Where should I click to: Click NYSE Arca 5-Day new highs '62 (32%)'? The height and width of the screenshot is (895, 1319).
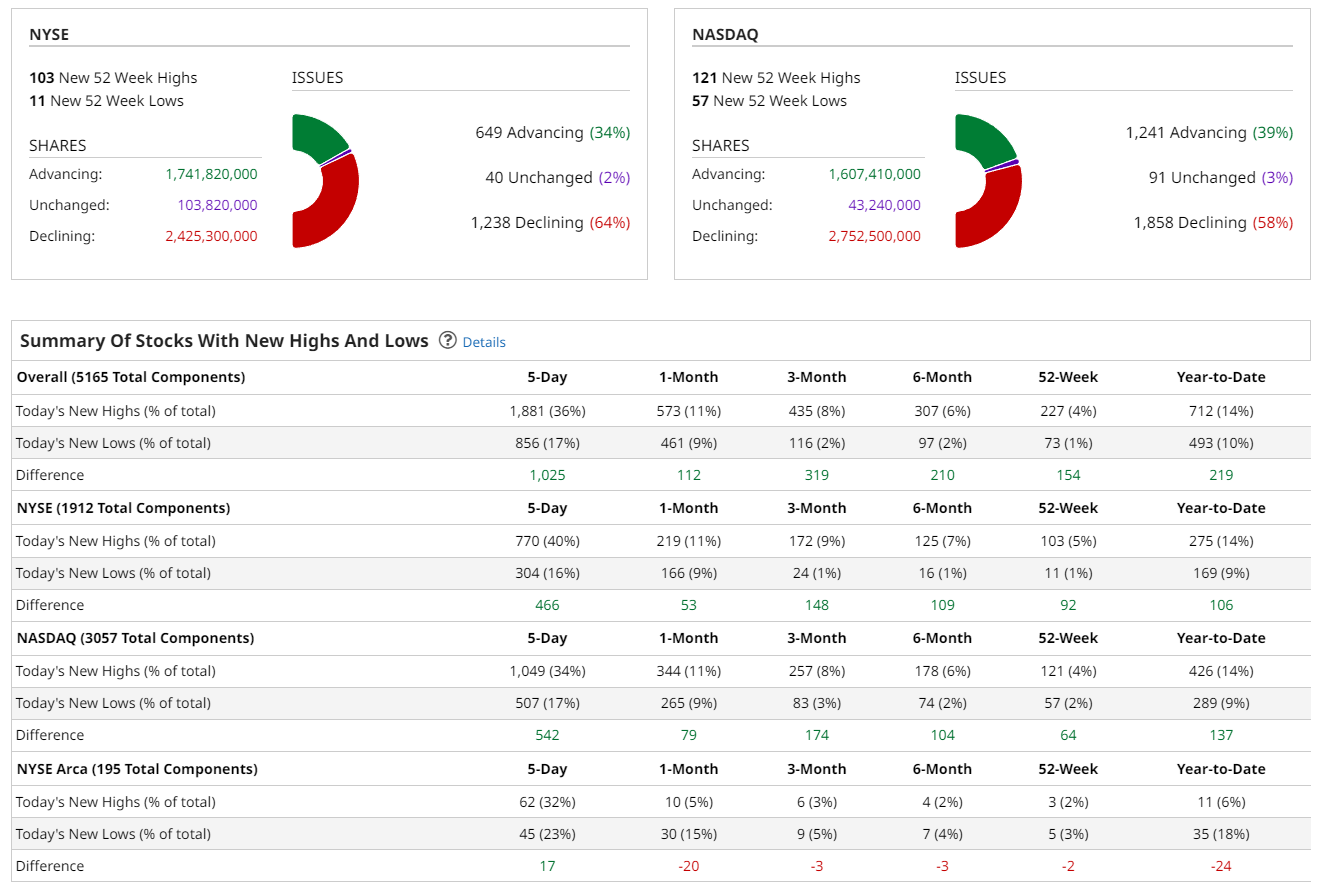click(547, 802)
